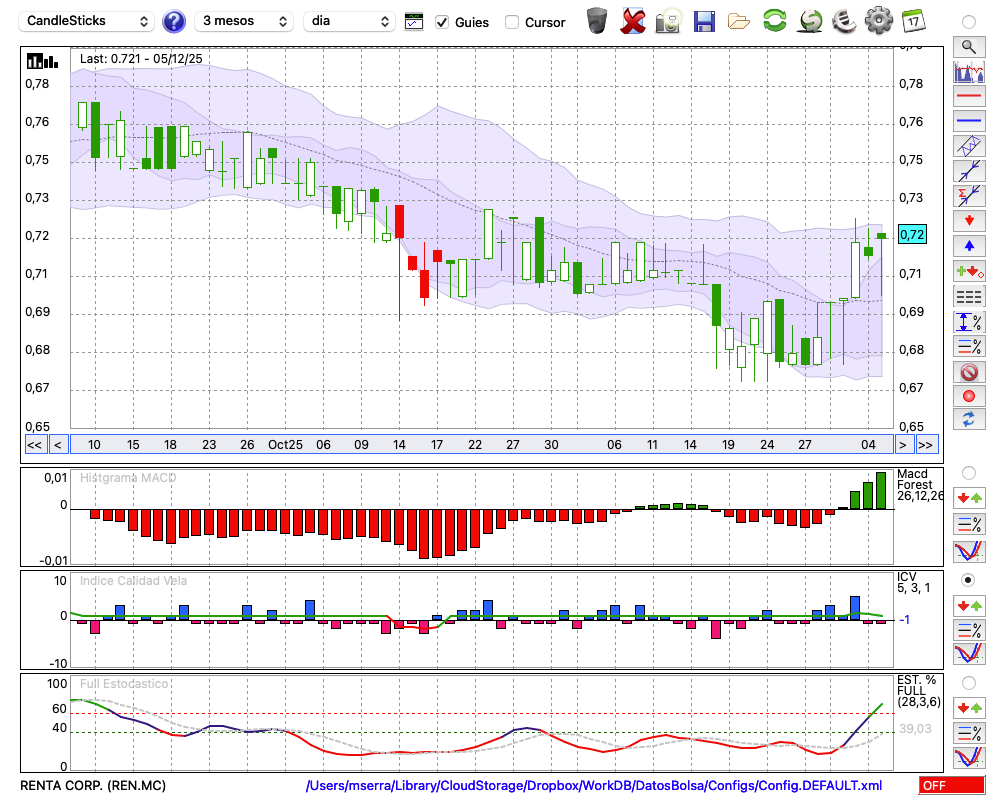Add a red down arrow marker
Viewport: 1000px width, 800px height.
point(969,221)
